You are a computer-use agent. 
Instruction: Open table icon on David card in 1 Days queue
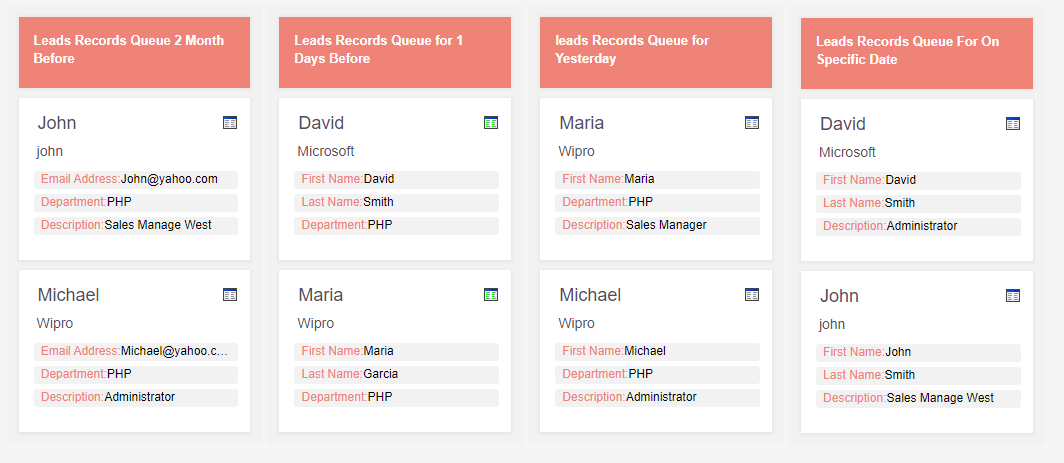(491, 123)
